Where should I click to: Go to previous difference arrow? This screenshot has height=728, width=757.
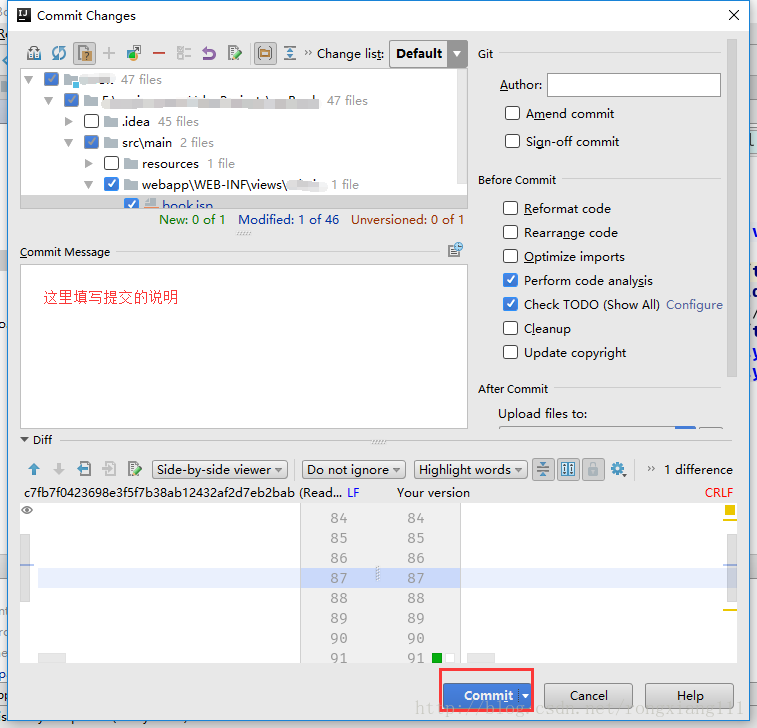34,469
